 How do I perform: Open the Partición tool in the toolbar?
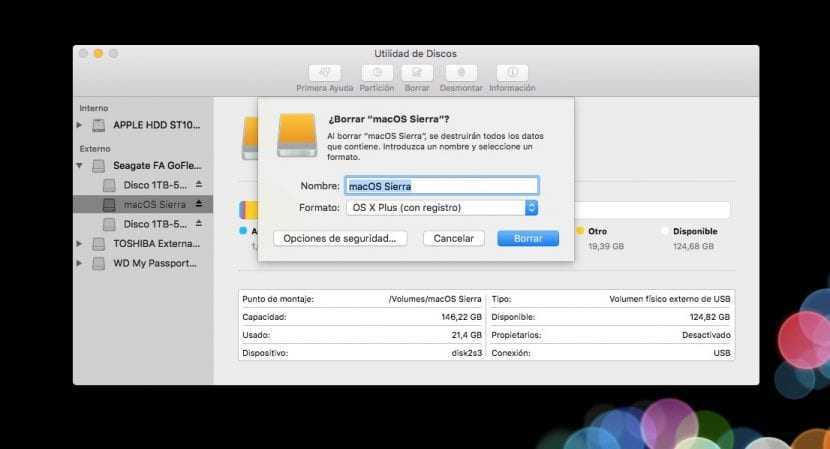376,73
